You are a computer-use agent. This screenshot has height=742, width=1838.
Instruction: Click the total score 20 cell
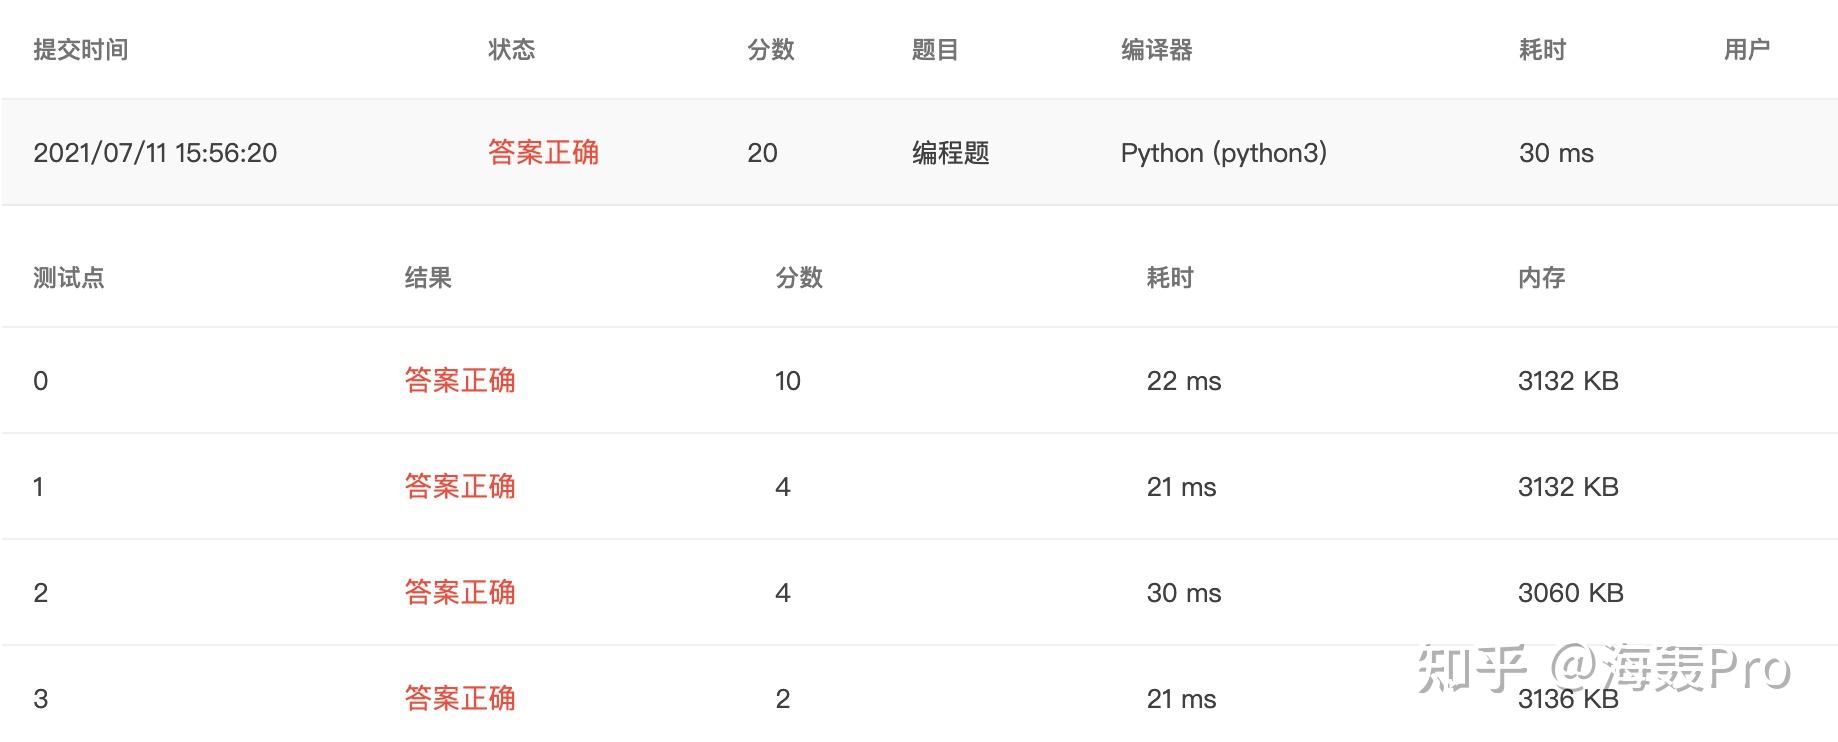pyautogui.click(x=762, y=153)
